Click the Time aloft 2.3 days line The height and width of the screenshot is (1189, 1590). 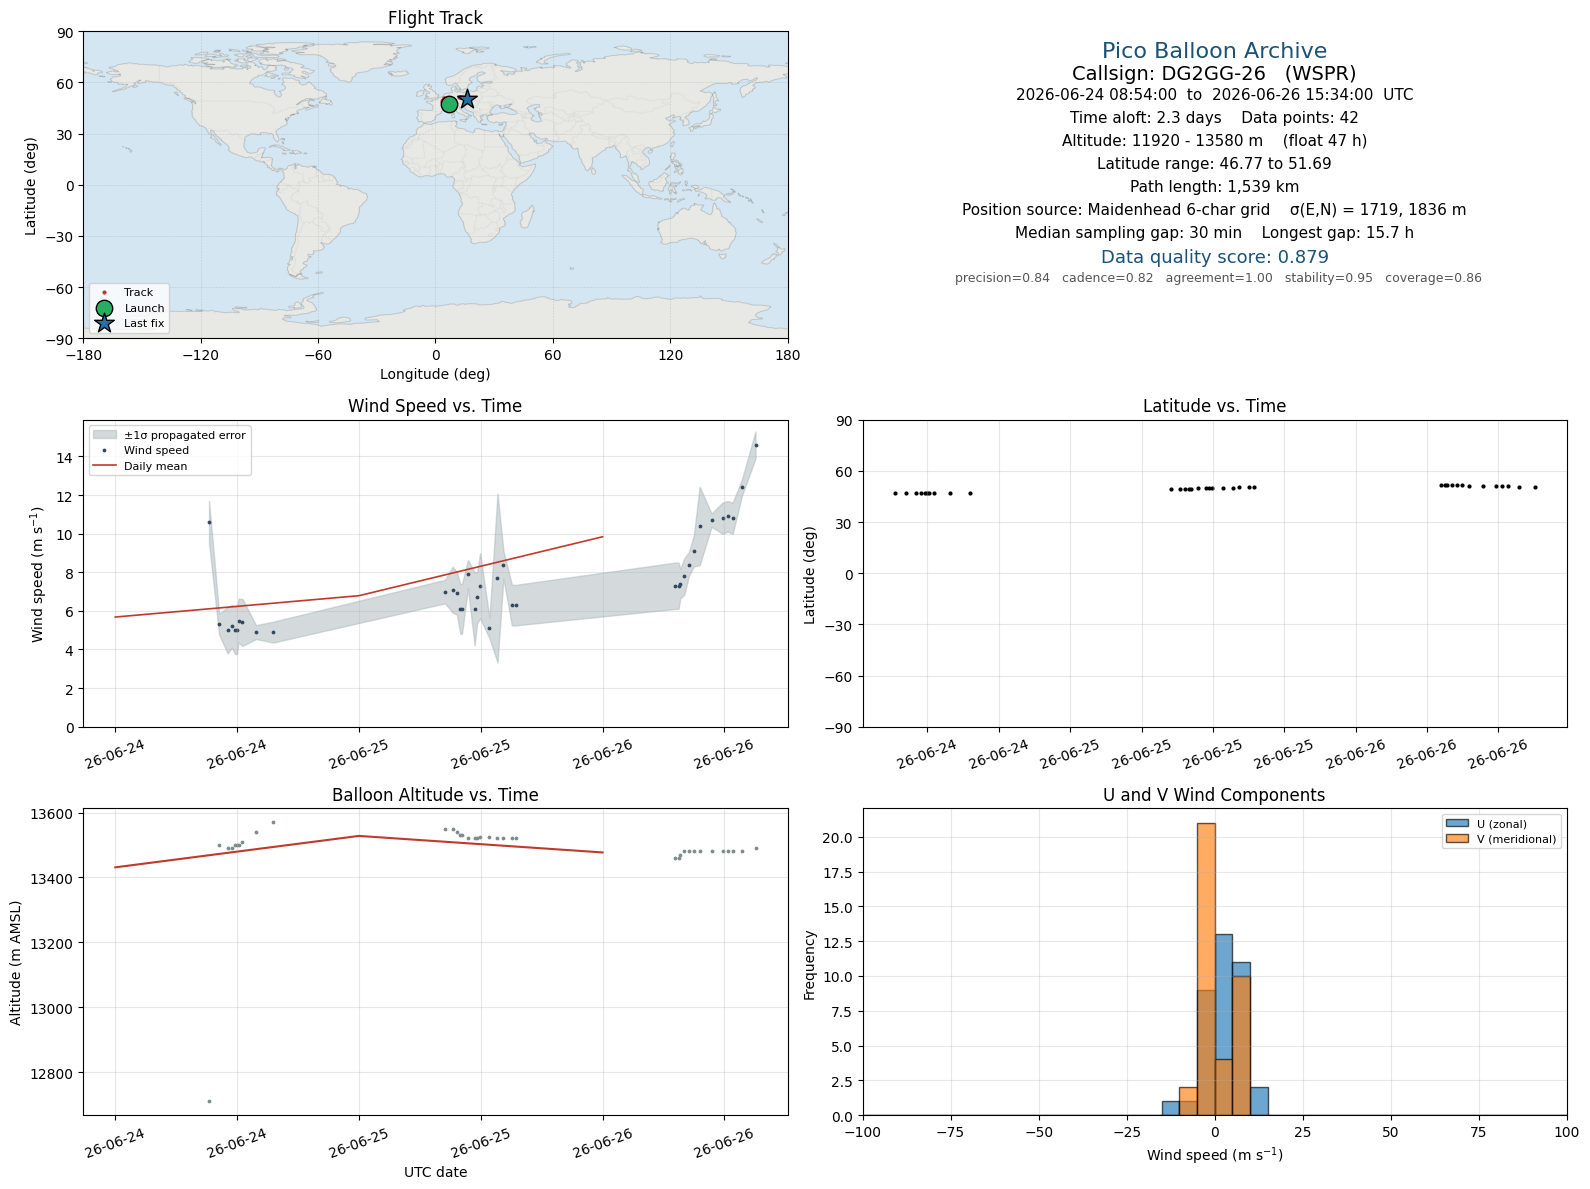(1214, 118)
